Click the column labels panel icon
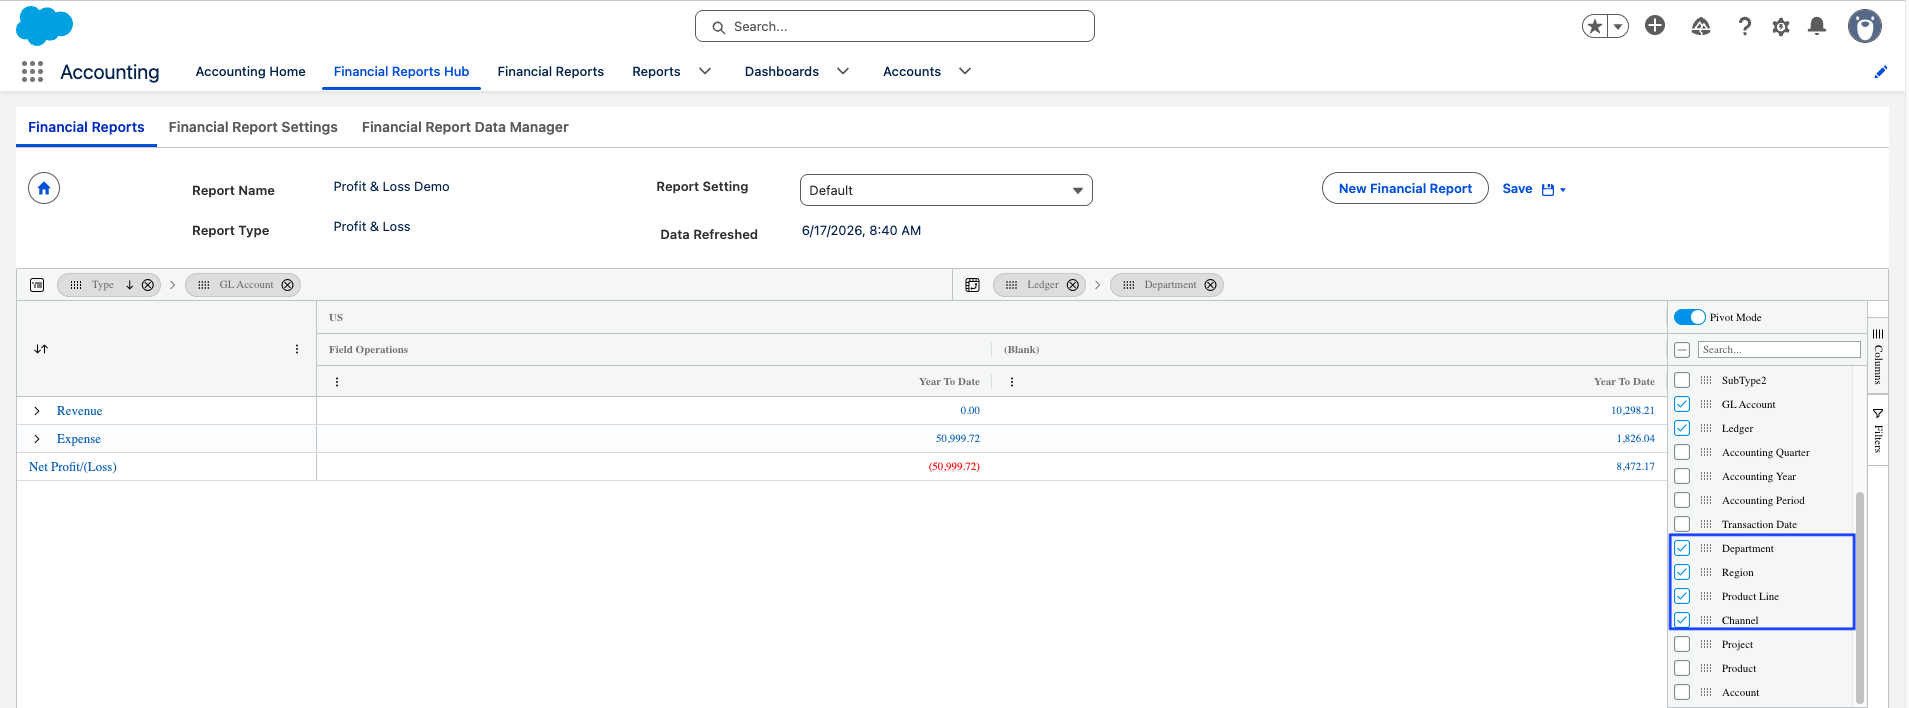Viewport: 1909px width, 708px height. [972, 285]
